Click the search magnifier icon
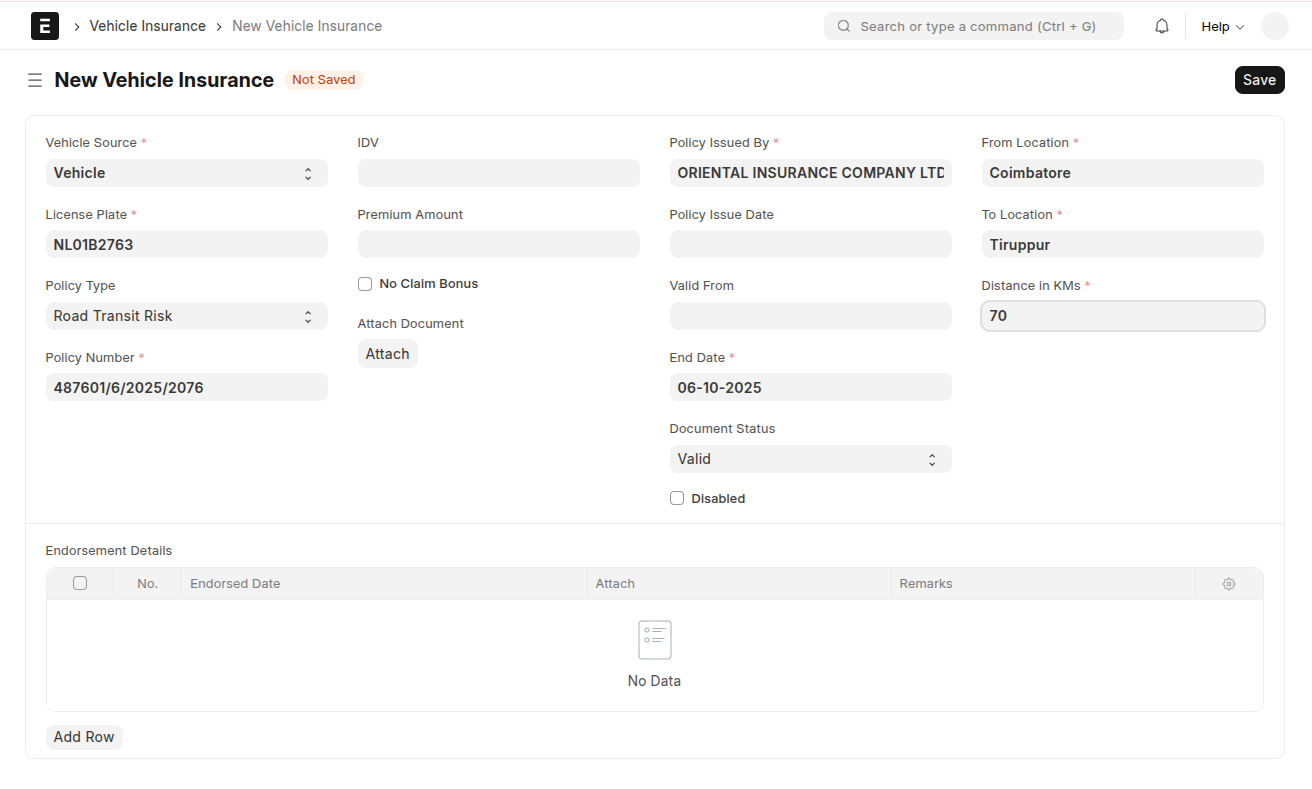 844,27
